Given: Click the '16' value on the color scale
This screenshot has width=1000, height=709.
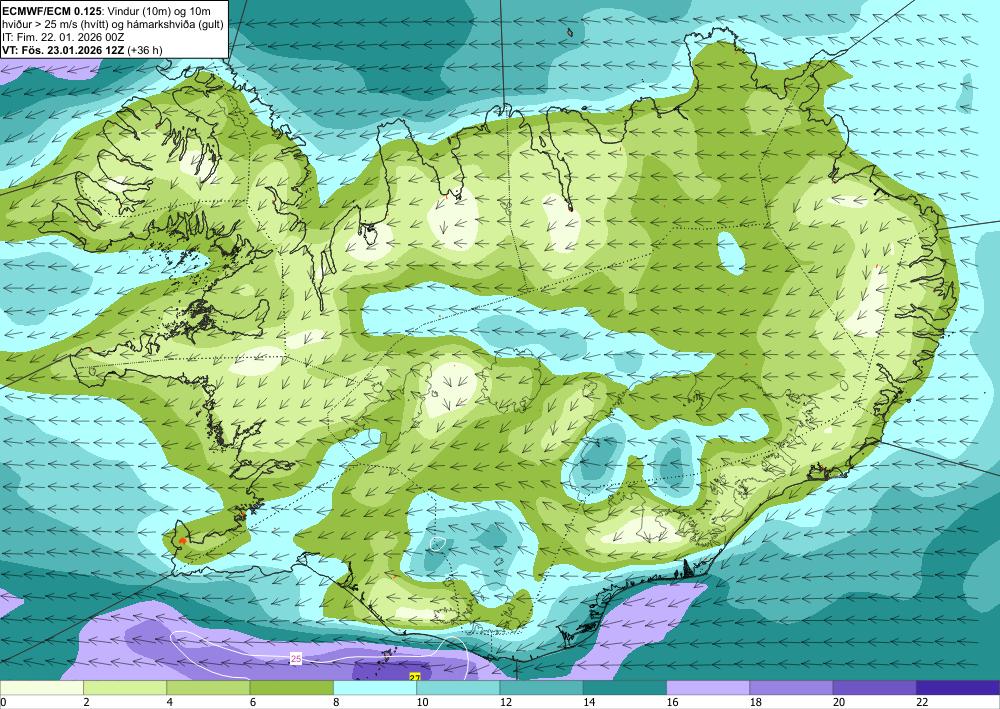Looking at the screenshot, I should pos(672,702).
